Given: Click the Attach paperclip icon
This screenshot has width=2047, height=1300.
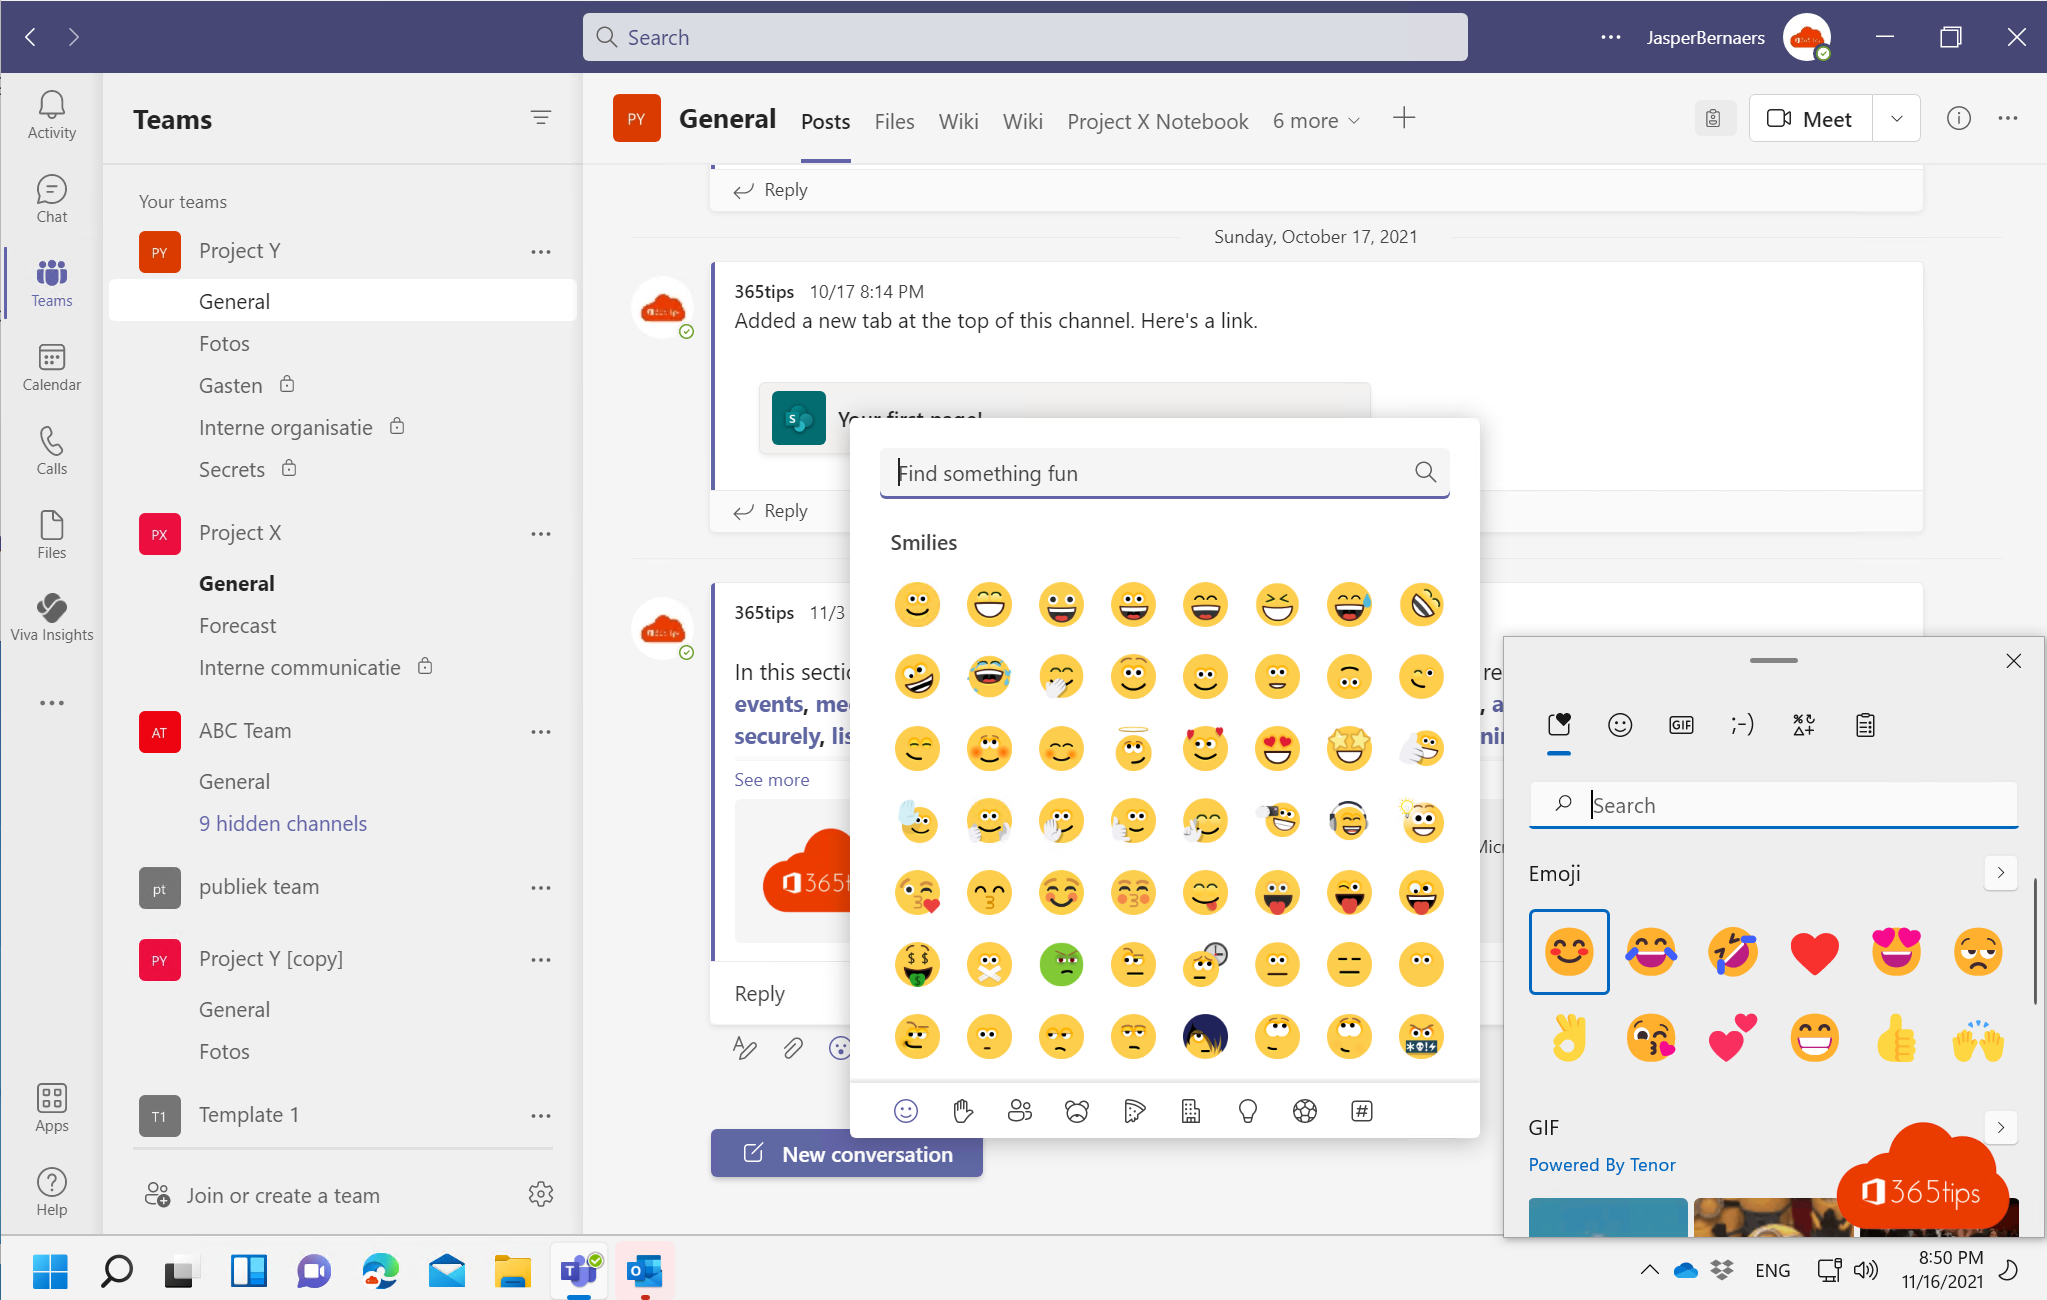Looking at the screenshot, I should point(792,1047).
